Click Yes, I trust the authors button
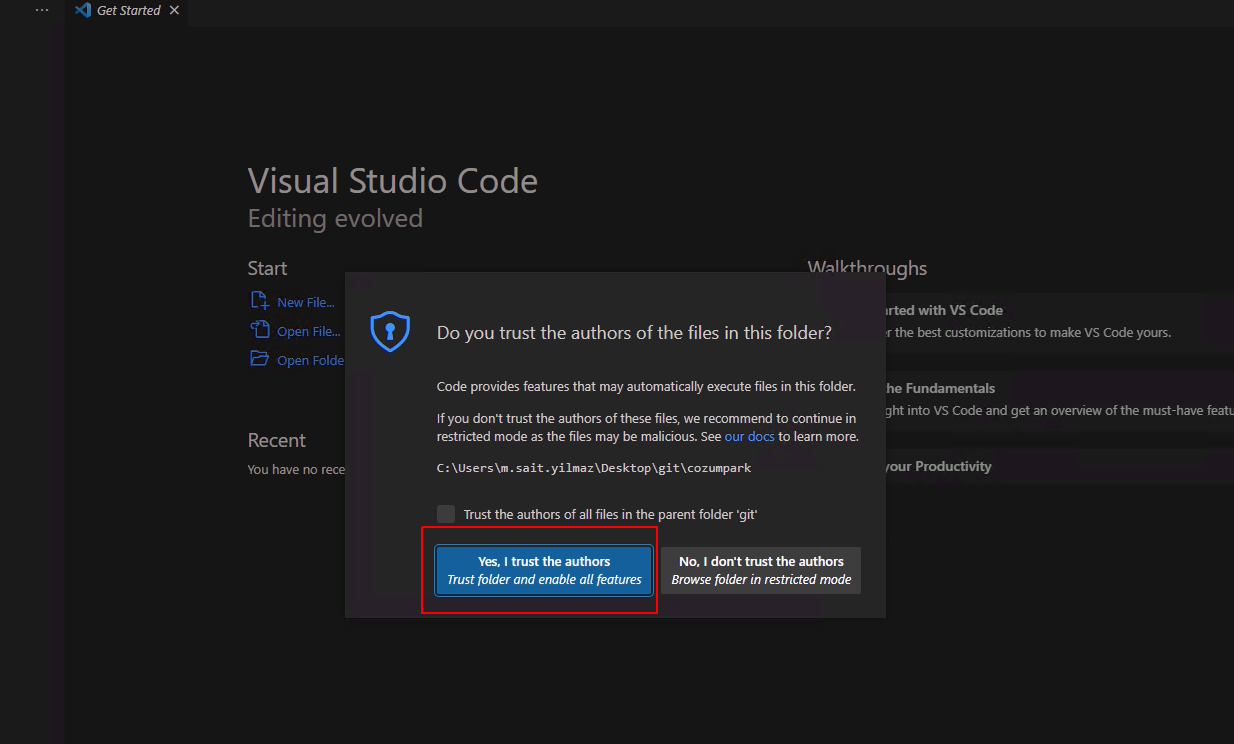 point(544,570)
